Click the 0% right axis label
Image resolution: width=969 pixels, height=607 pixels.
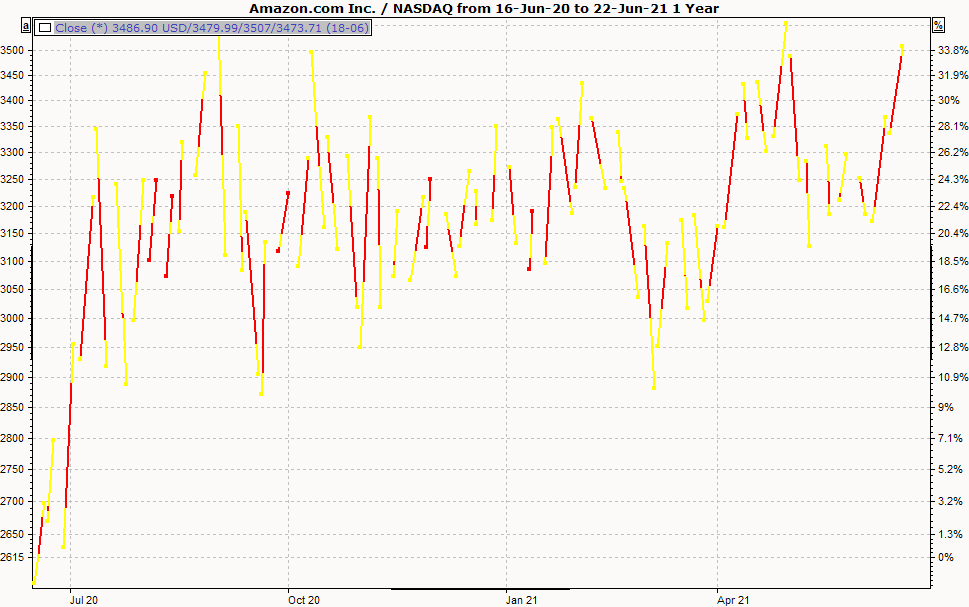click(944, 557)
